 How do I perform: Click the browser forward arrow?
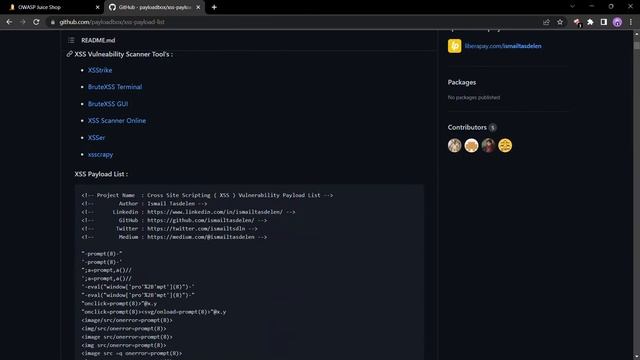pos(22,22)
